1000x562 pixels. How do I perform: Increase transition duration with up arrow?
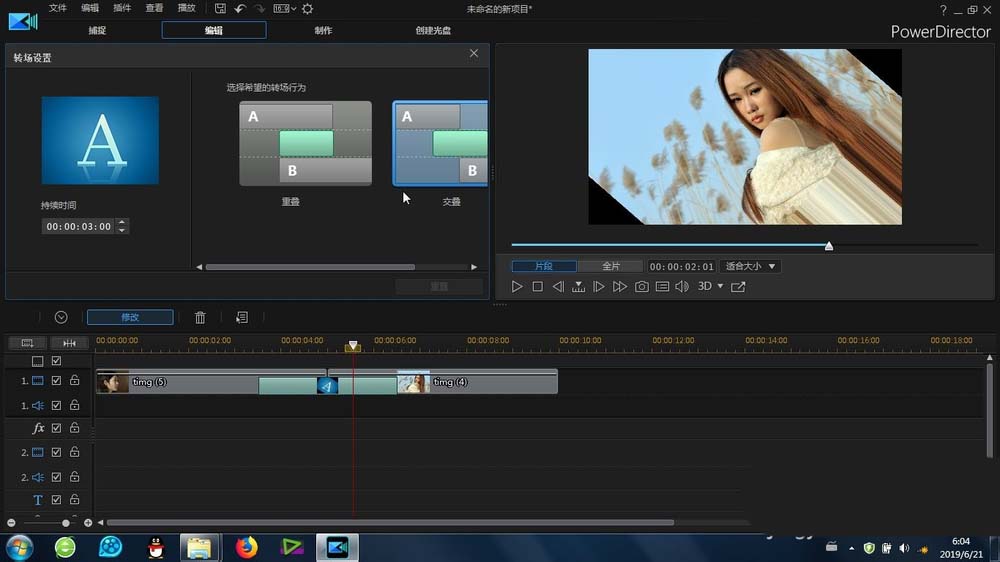click(x=122, y=223)
